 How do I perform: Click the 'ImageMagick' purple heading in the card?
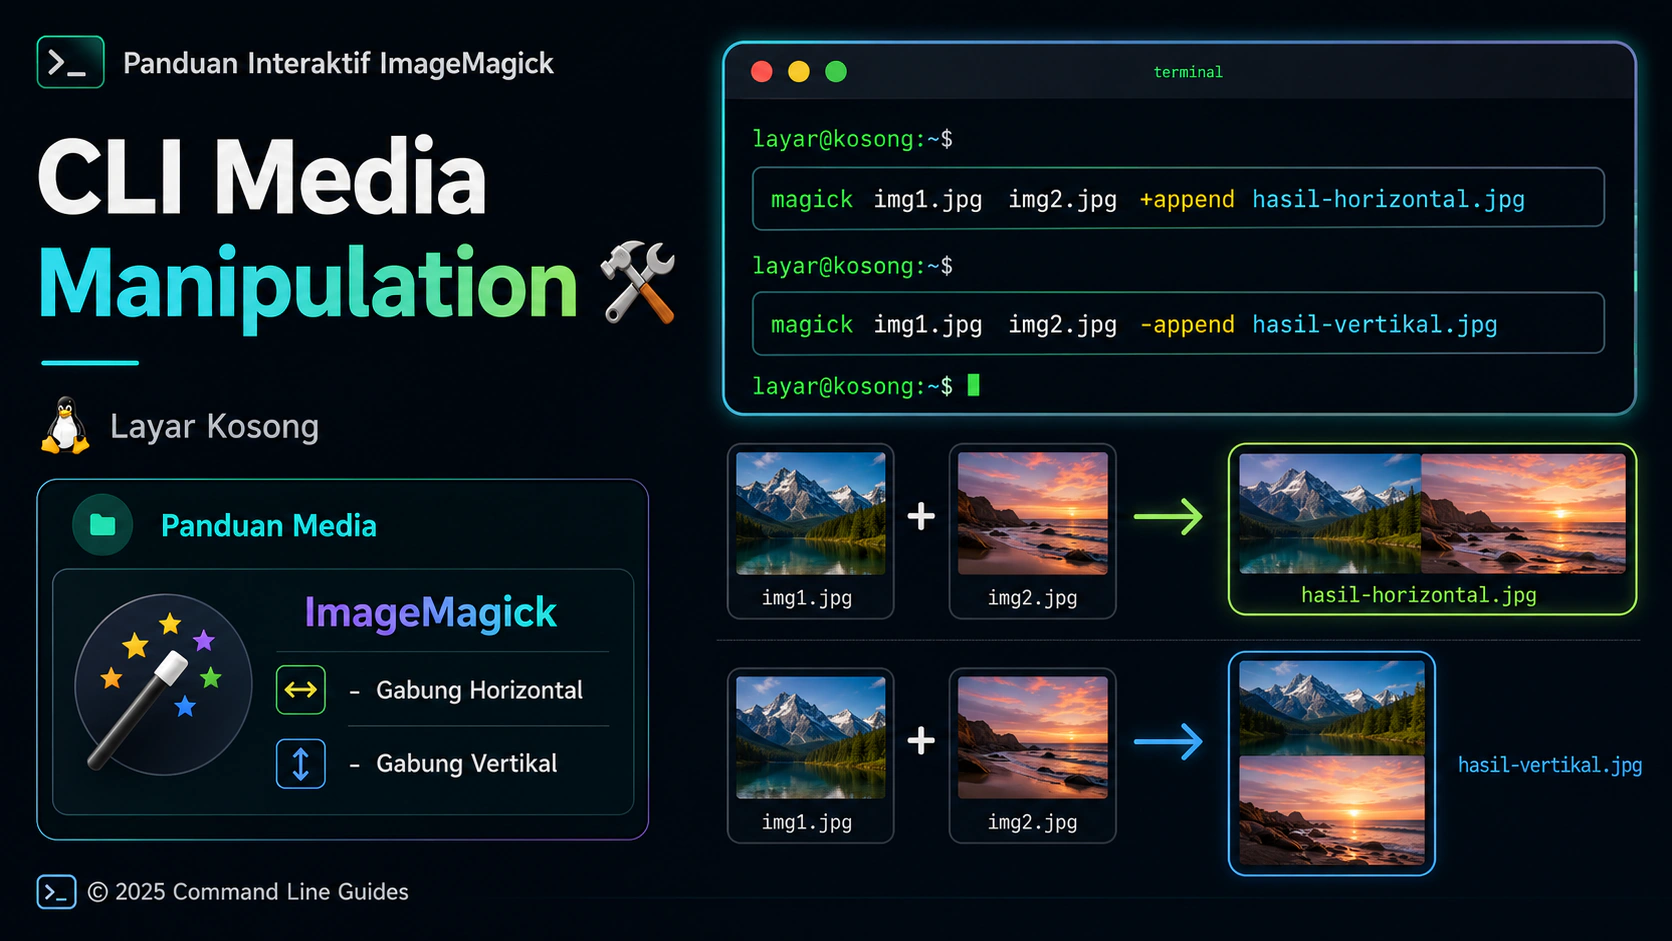tap(430, 612)
